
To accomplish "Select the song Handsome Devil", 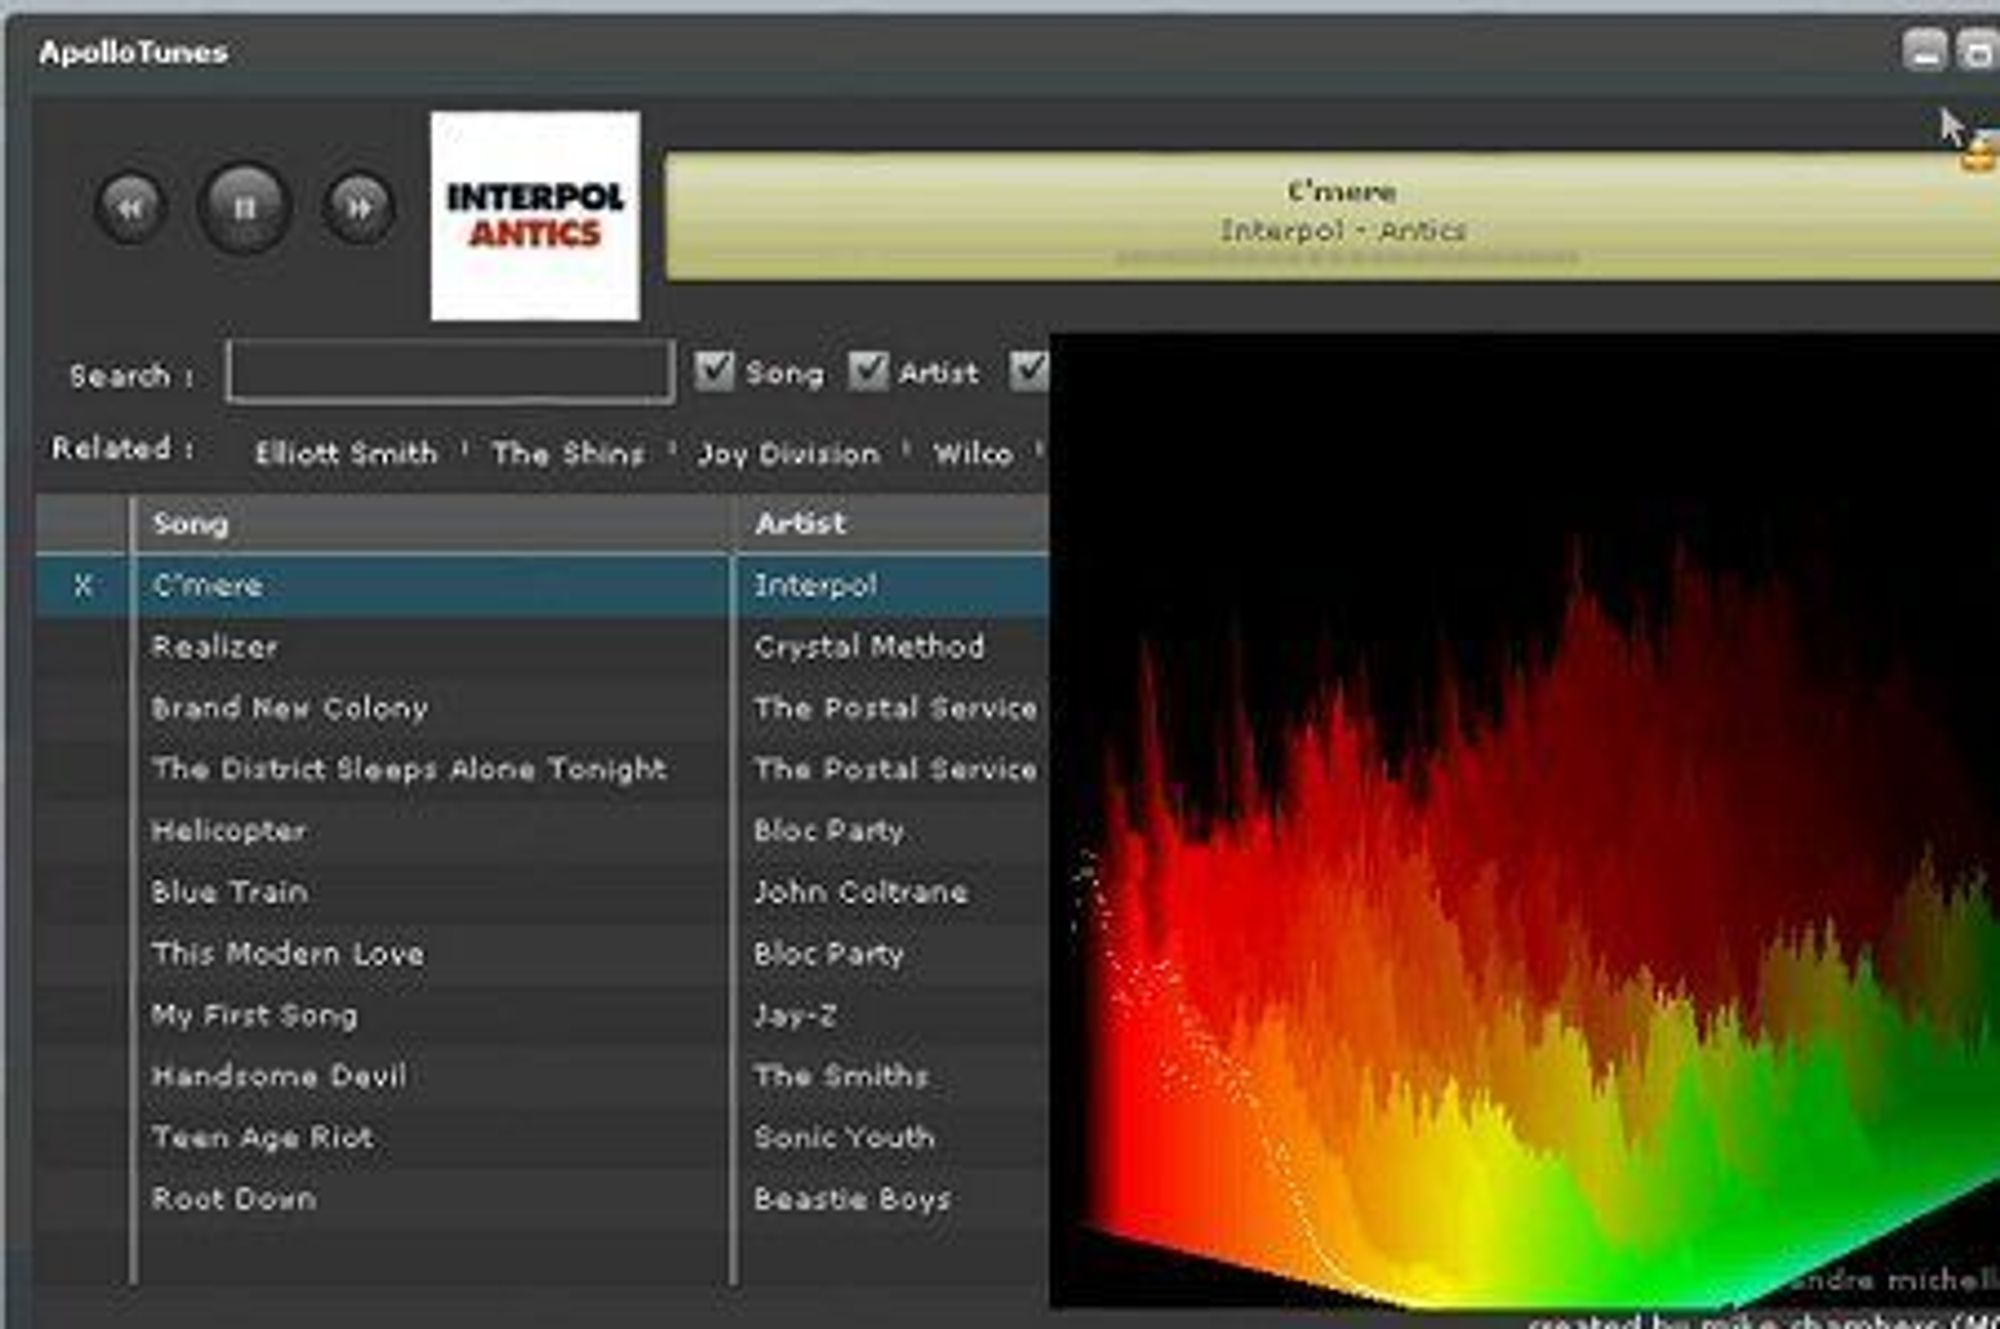I will (x=279, y=1076).
